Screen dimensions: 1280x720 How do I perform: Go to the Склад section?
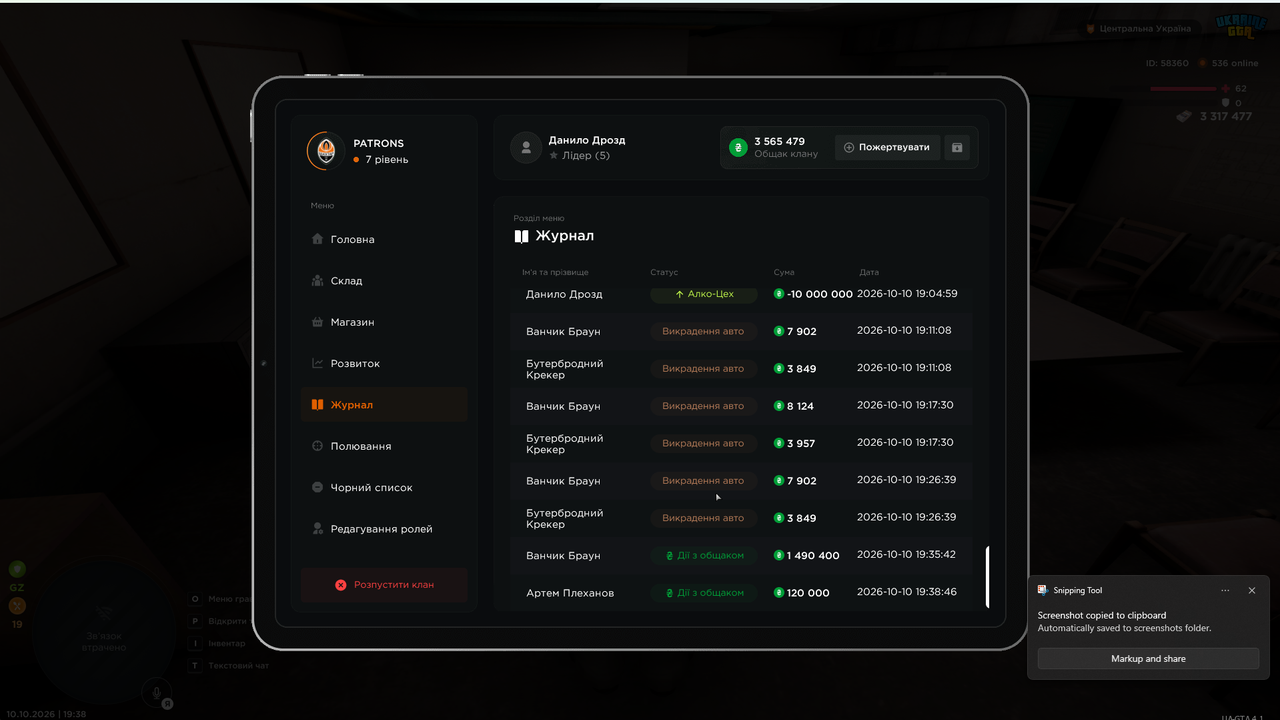[384, 281]
